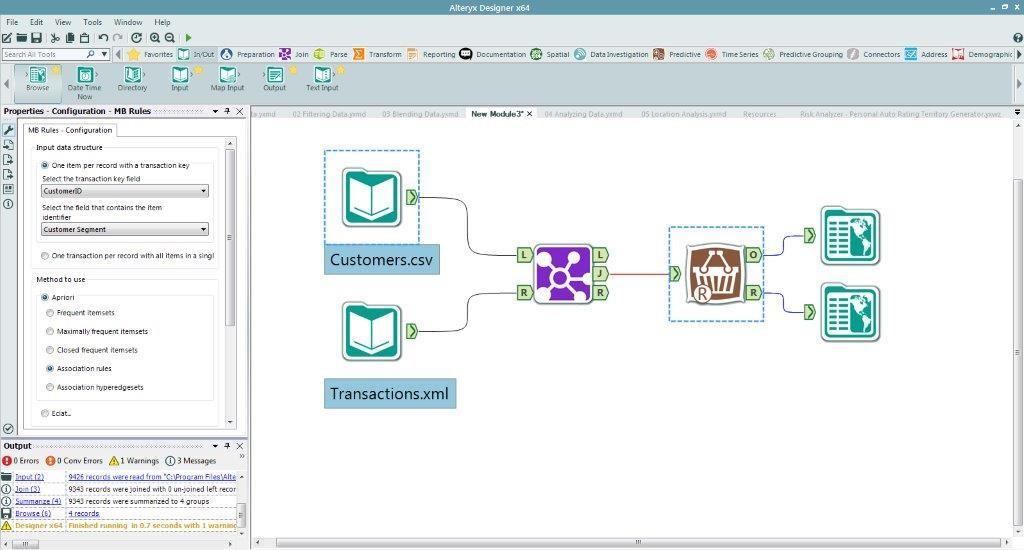Click the New Module toolbar icon
Screen dimensions: 1024x550
click(x=7, y=38)
